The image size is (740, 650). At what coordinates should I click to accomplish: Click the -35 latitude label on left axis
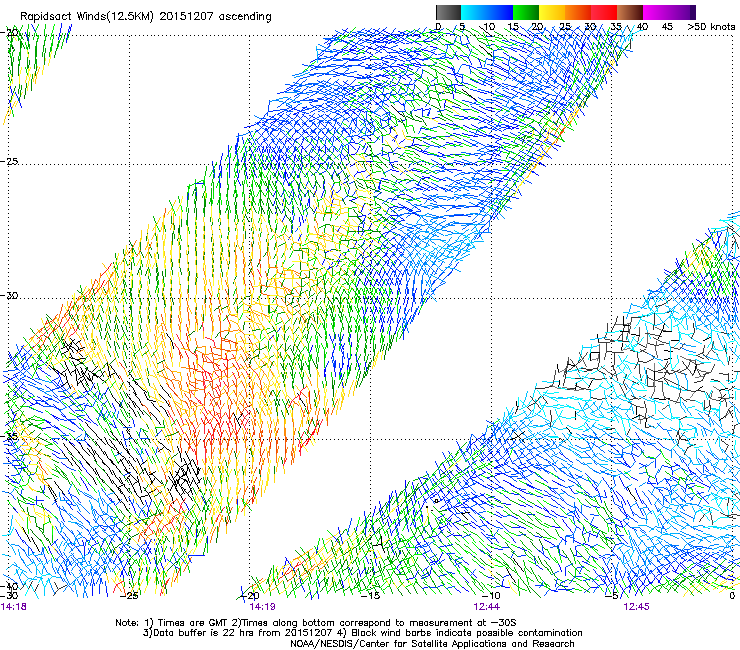tap(9, 436)
